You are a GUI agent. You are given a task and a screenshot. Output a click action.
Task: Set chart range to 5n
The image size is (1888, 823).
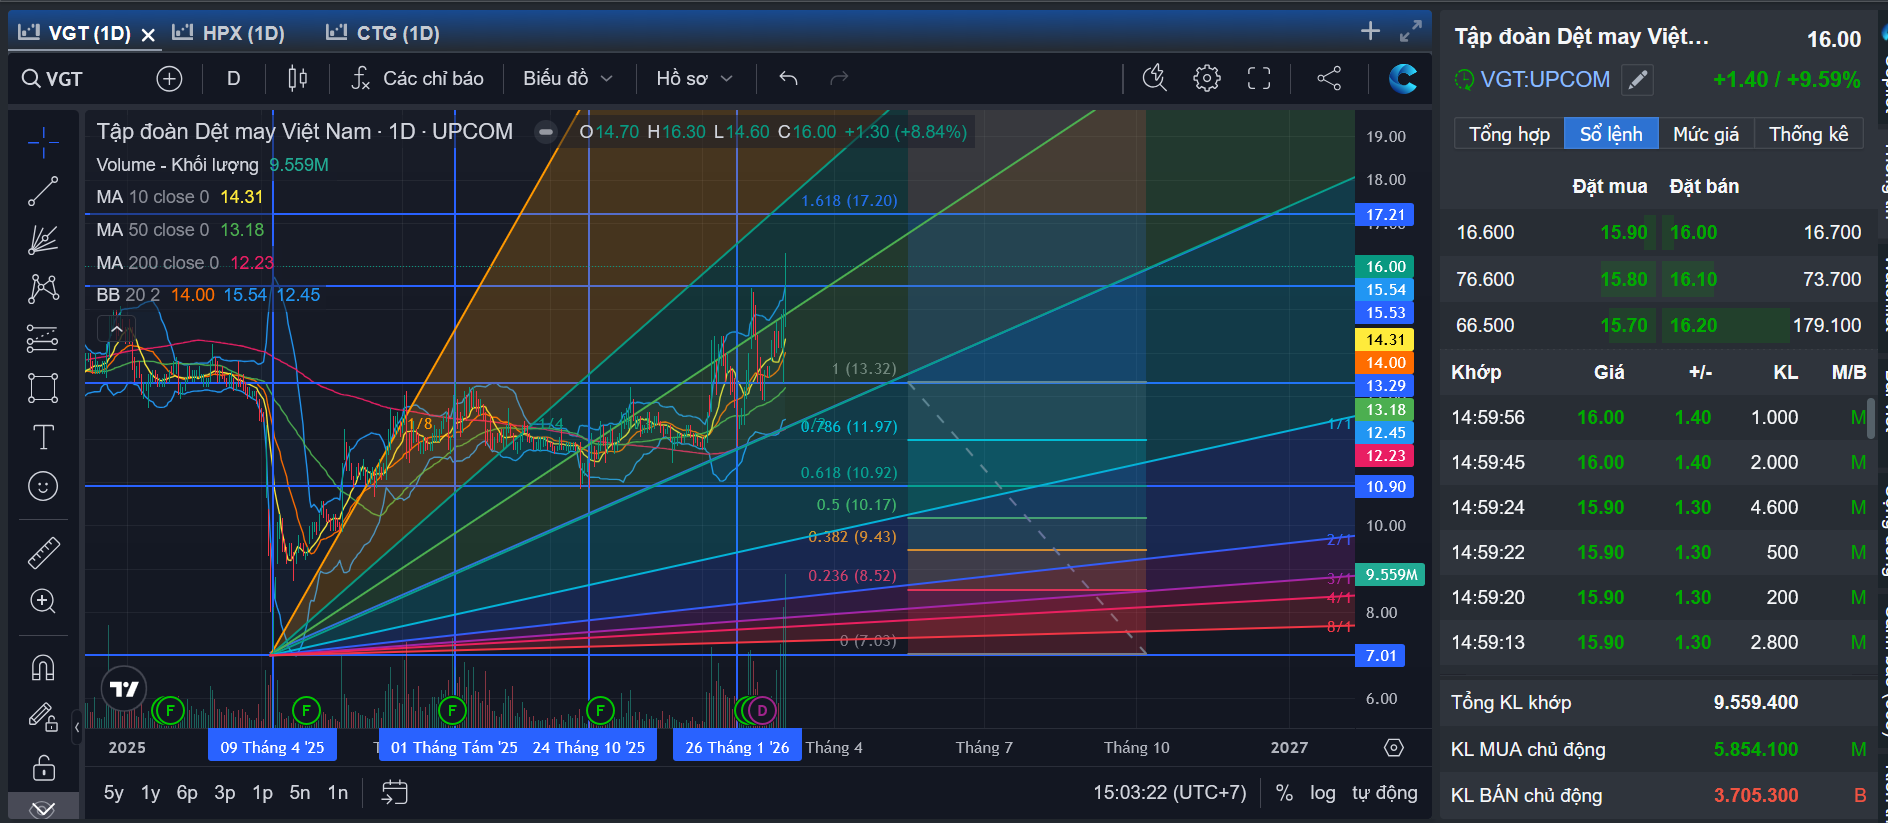coord(300,793)
